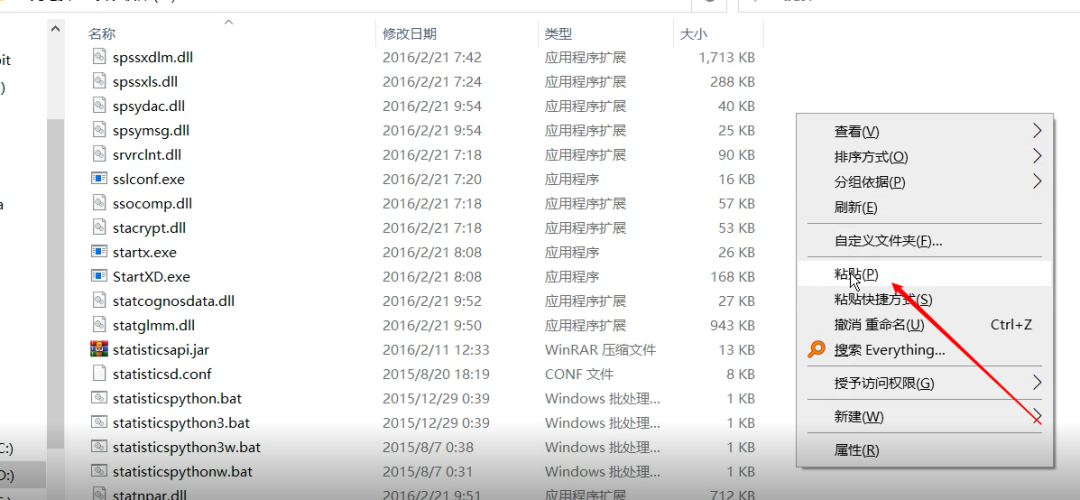Click the navigation pane vertical scrollbar
This screenshot has height=500, width=1080.
(55, 250)
